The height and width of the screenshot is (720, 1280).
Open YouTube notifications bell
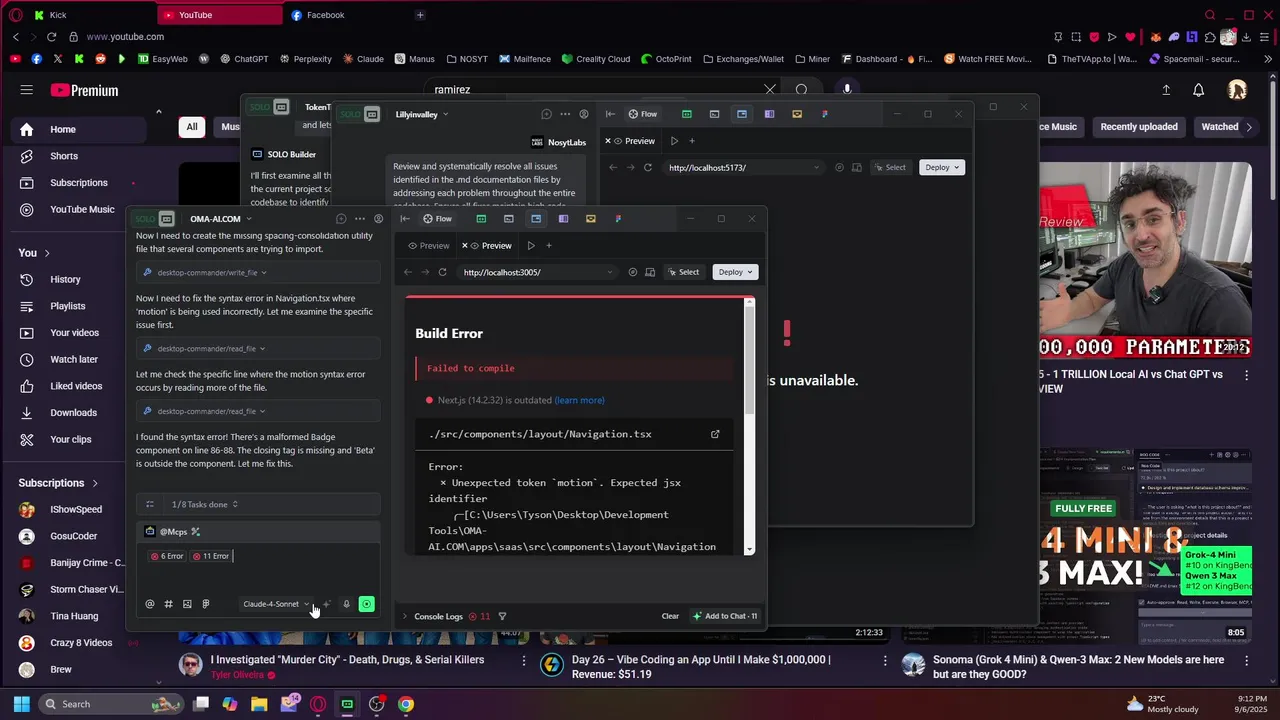click(x=1198, y=90)
